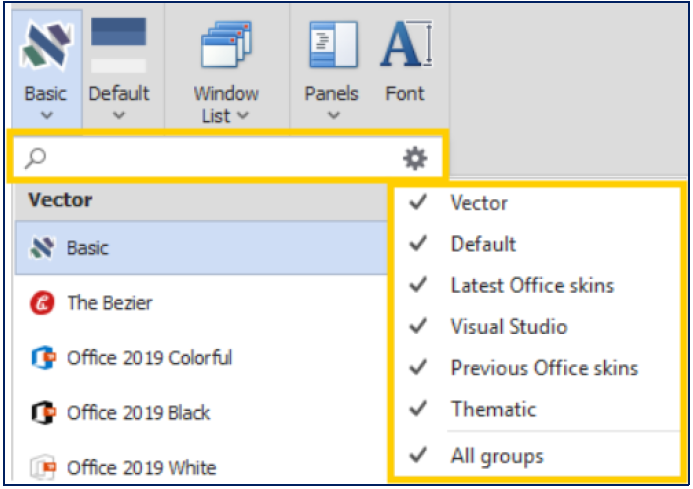Select the Vector menu entry label

click(x=479, y=203)
